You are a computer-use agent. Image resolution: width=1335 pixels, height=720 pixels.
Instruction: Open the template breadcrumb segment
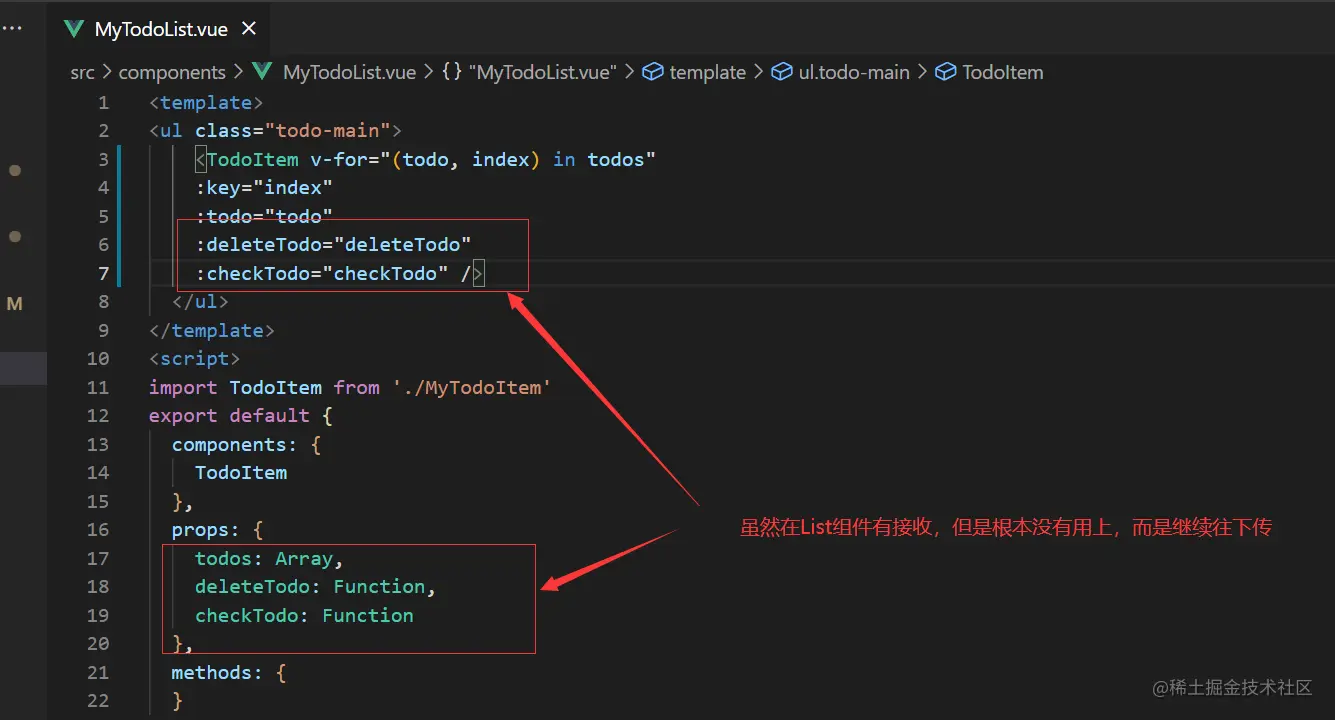pyautogui.click(x=708, y=72)
